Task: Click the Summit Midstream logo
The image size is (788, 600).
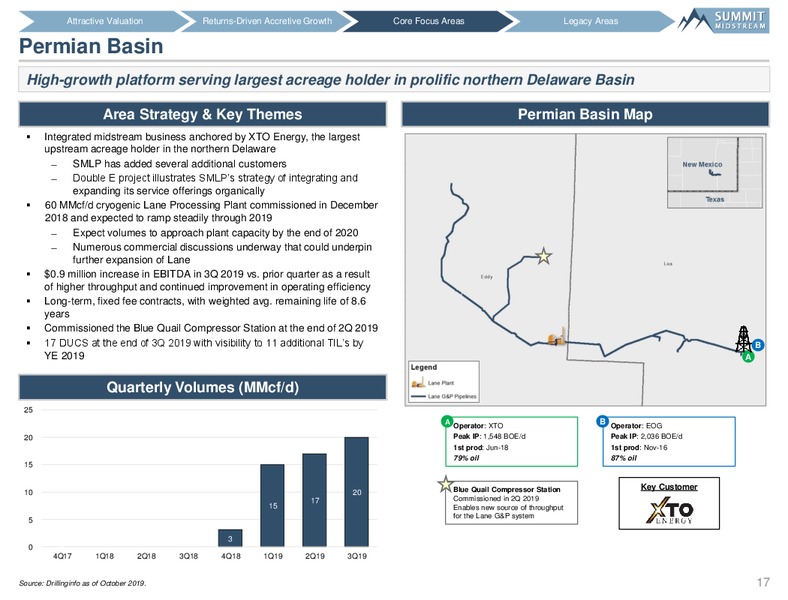Action: point(724,20)
